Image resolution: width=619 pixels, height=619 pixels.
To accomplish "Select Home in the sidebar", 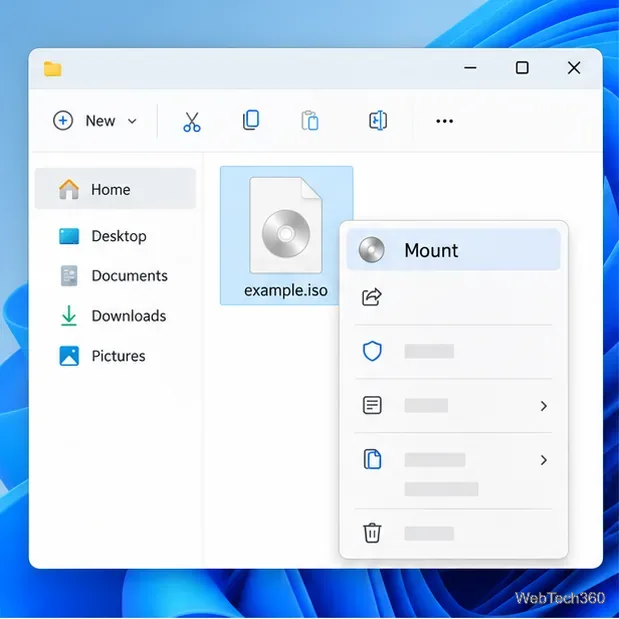I will (115, 189).
